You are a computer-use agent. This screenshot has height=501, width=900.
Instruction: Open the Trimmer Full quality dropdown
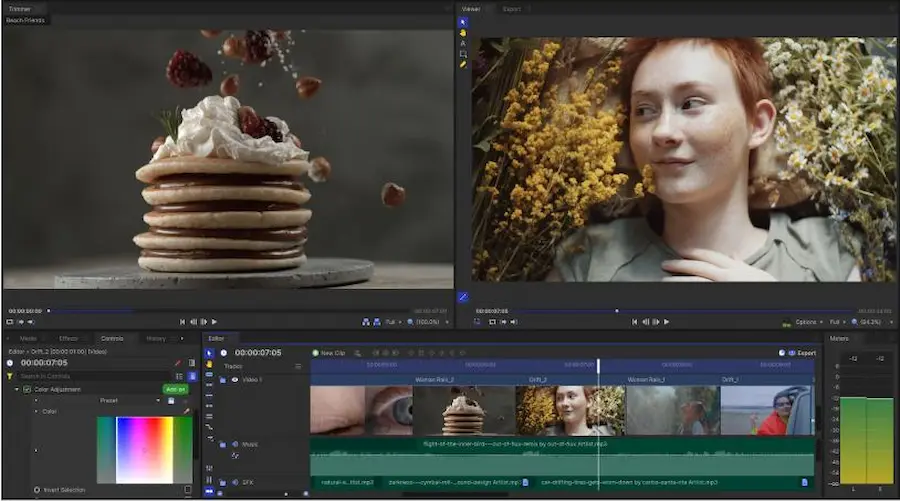[393, 322]
